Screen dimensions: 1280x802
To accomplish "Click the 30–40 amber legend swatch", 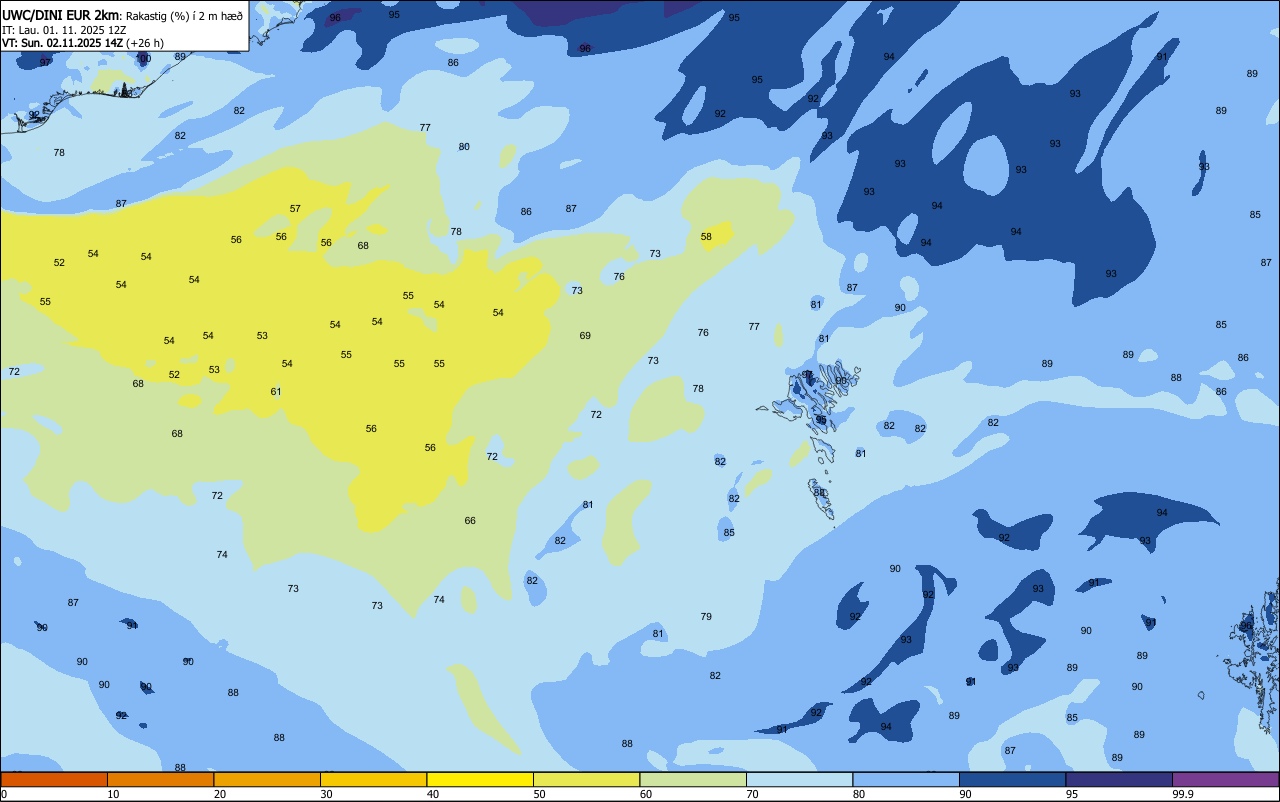I will pos(373,779).
